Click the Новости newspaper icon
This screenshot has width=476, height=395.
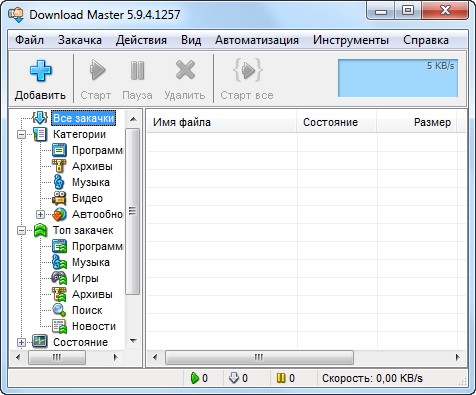(59, 326)
